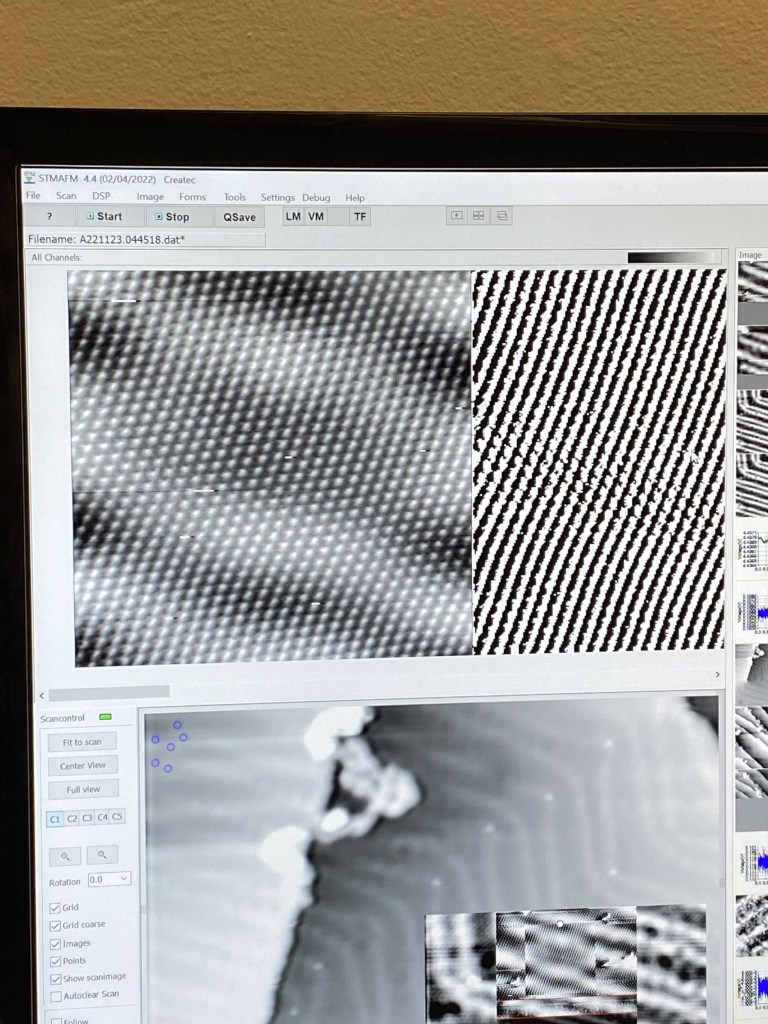Click the question mark help button
768x1024 pixels.
point(49,216)
